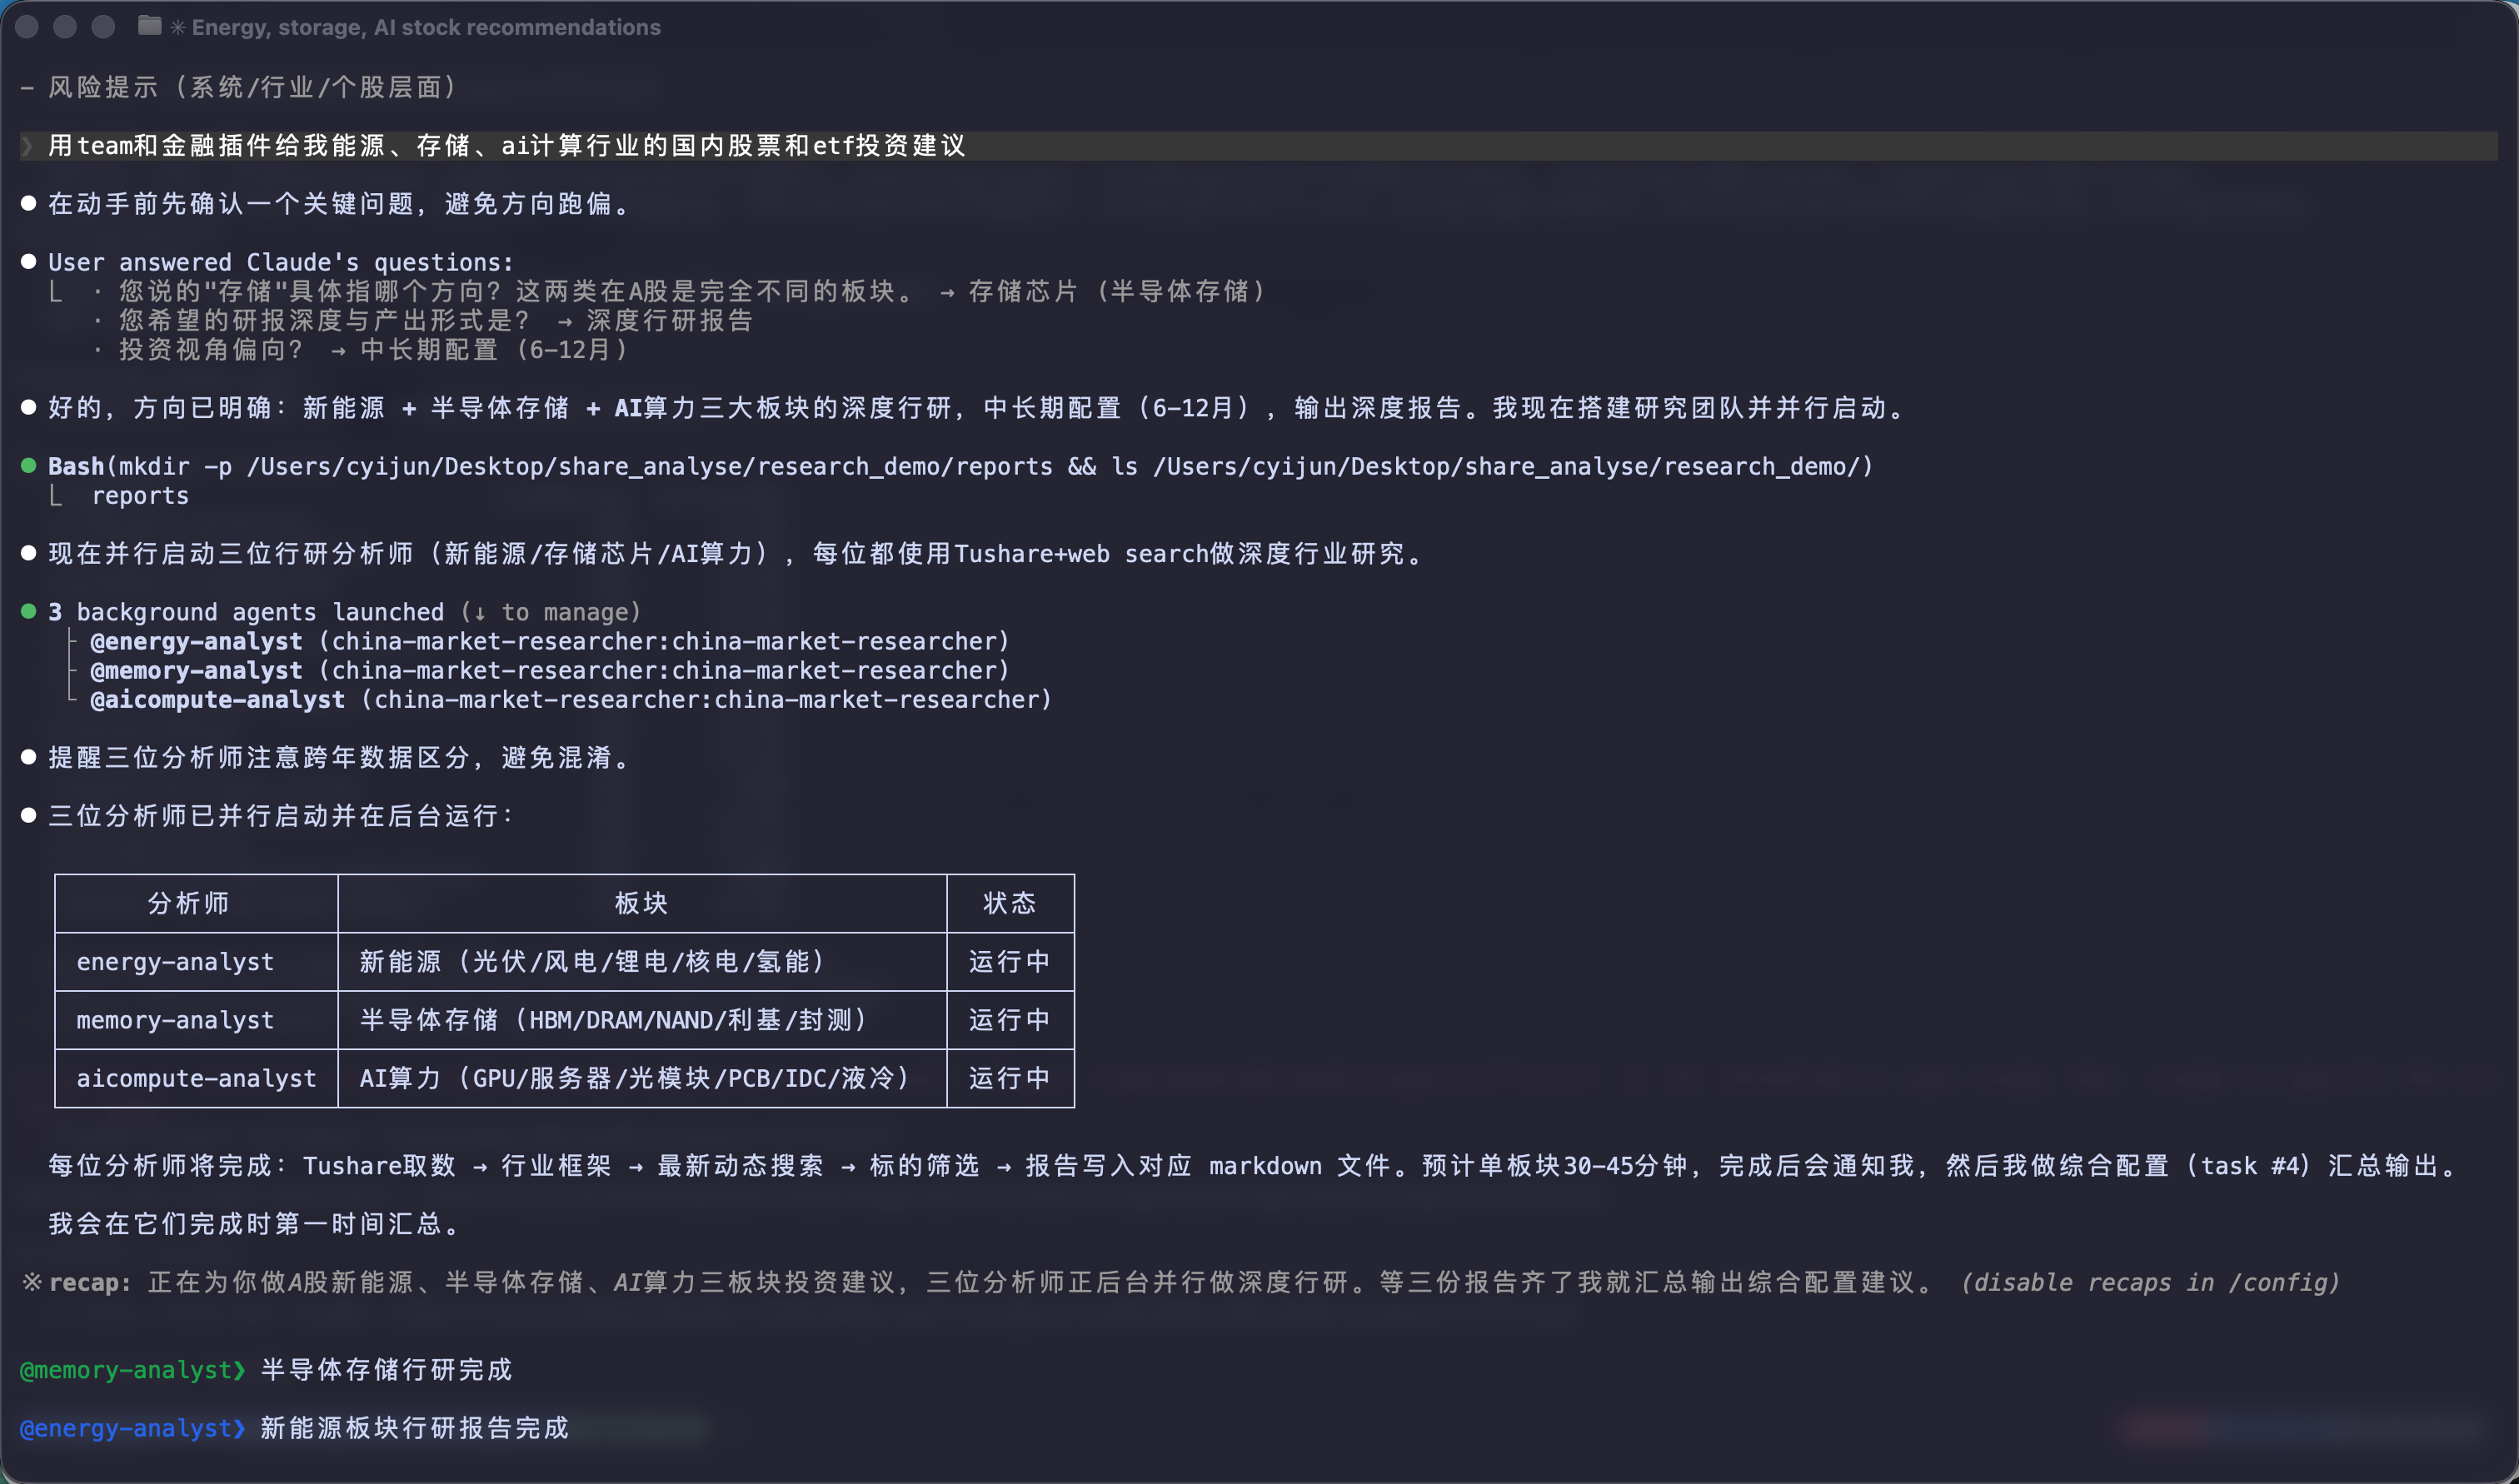Click the 'Bash' command label
The height and width of the screenshot is (1484, 2519).
(76, 466)
